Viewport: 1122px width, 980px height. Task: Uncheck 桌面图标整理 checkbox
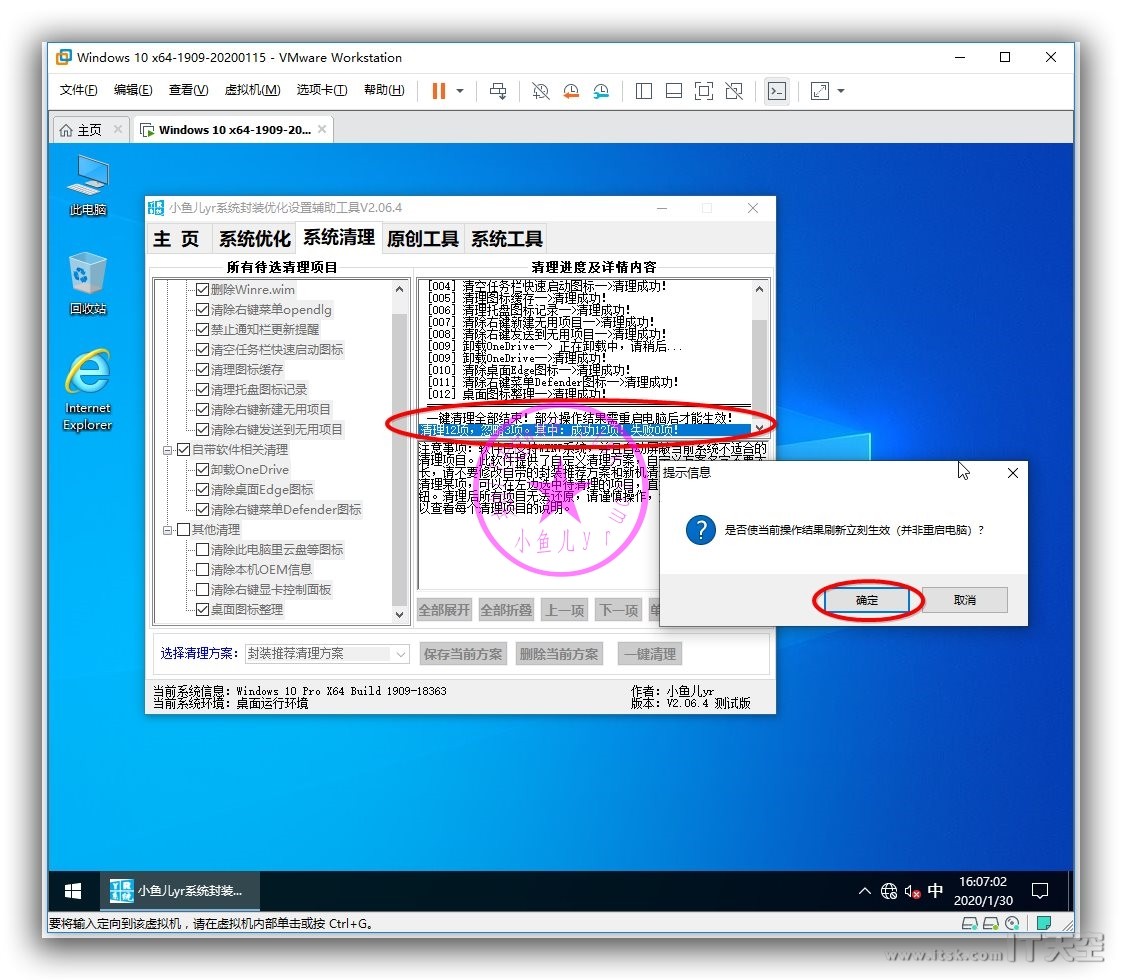click(x=203, y=610)
